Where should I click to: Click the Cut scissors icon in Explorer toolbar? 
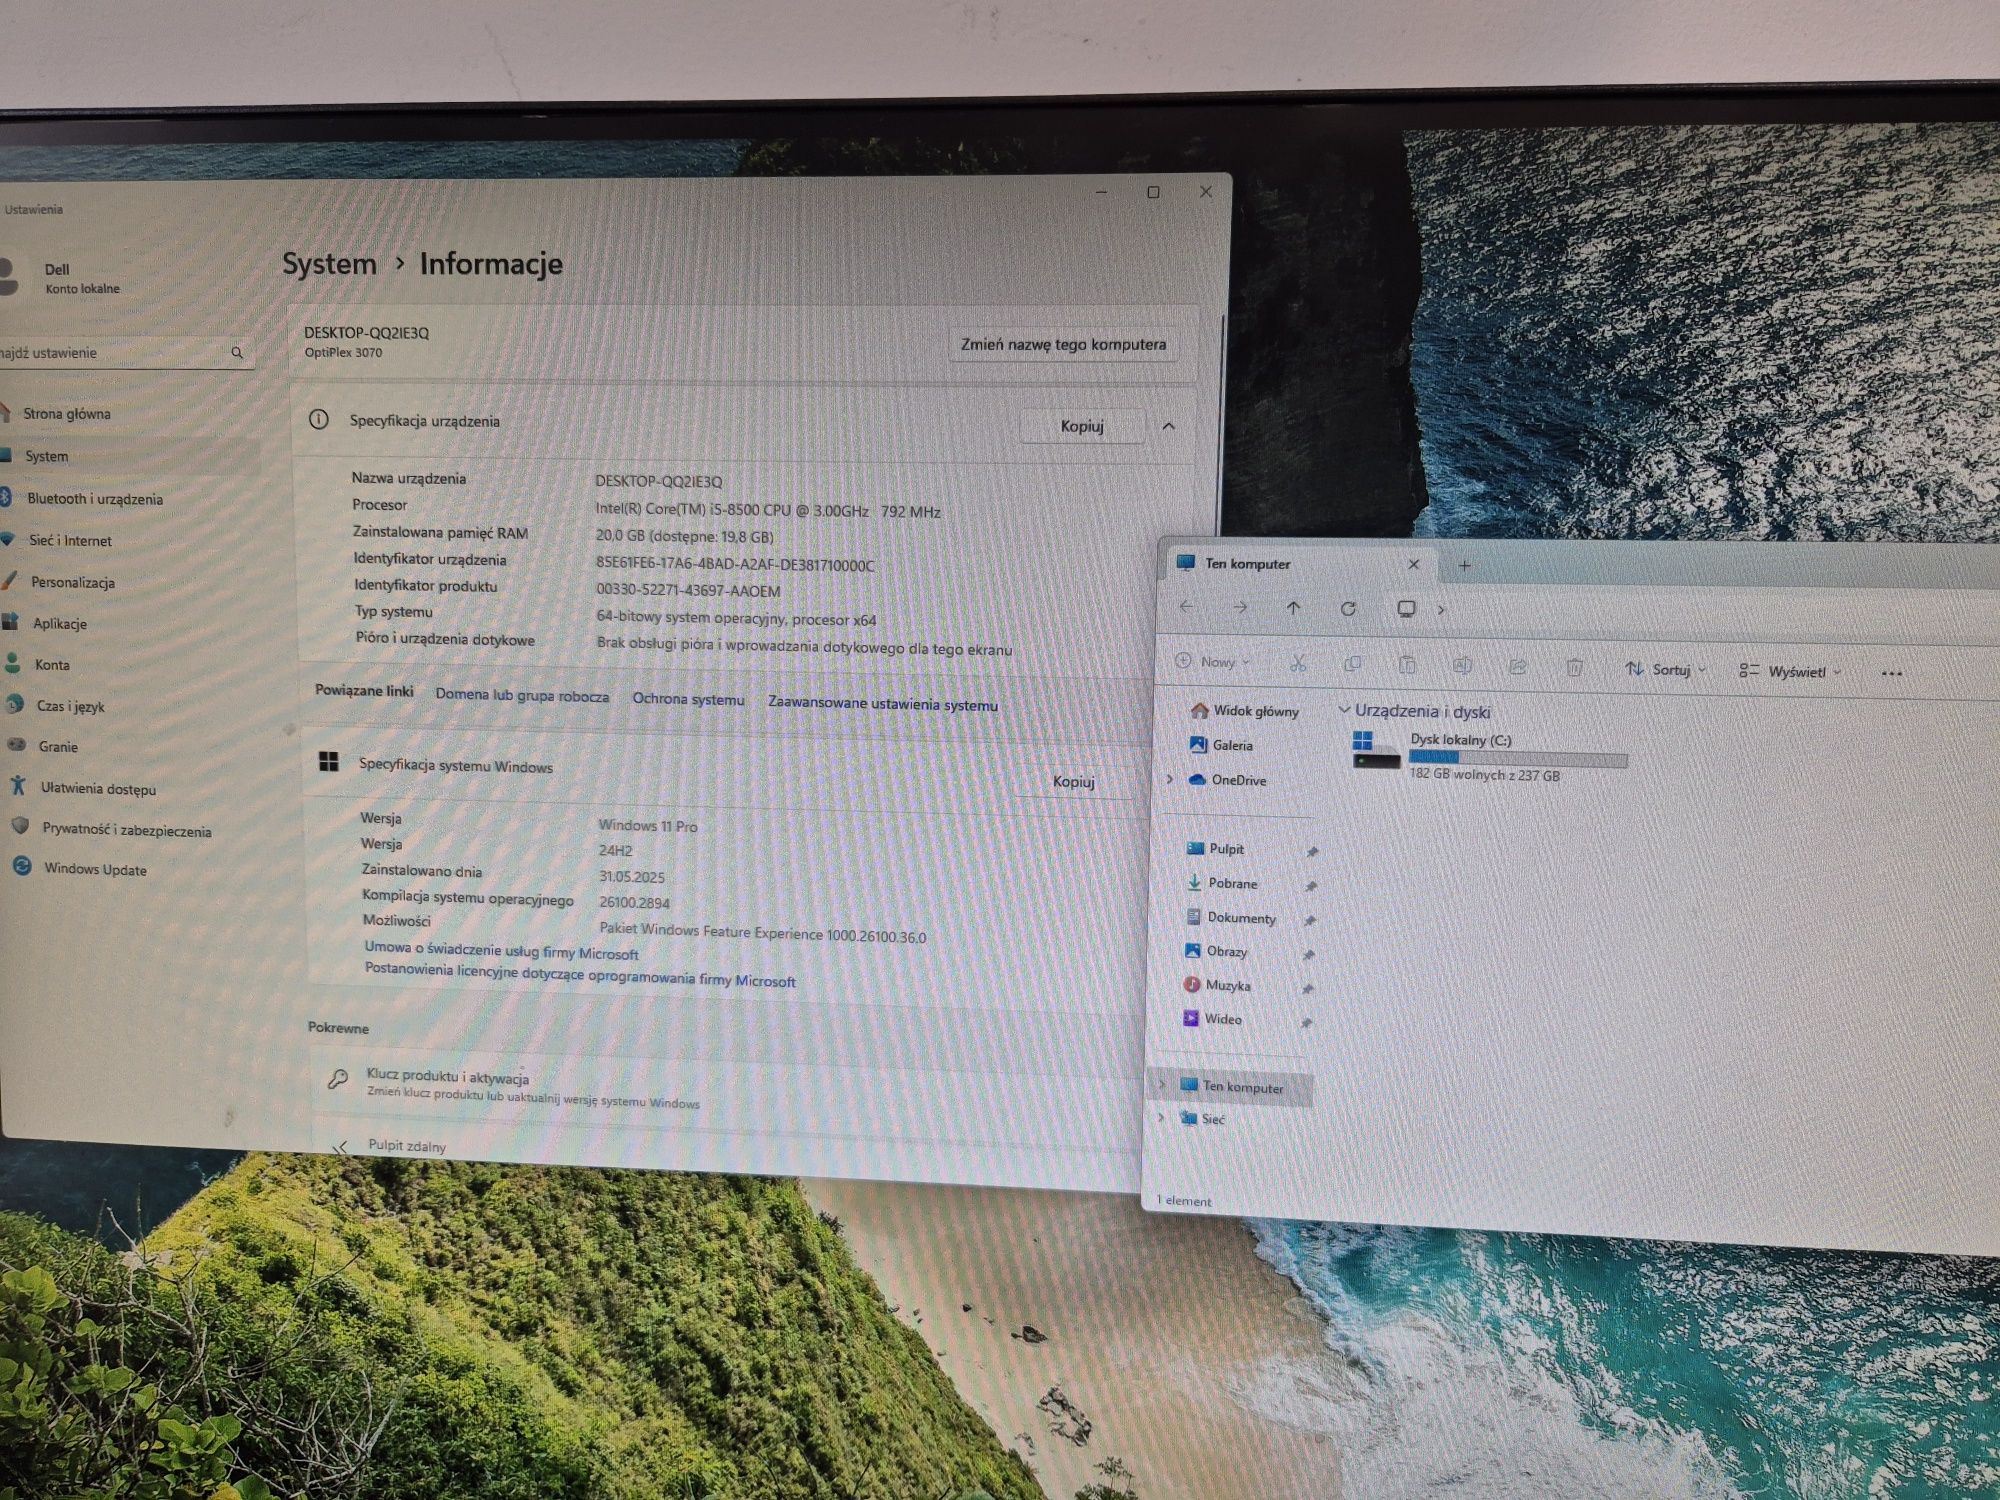click(x=1298, y=662)
